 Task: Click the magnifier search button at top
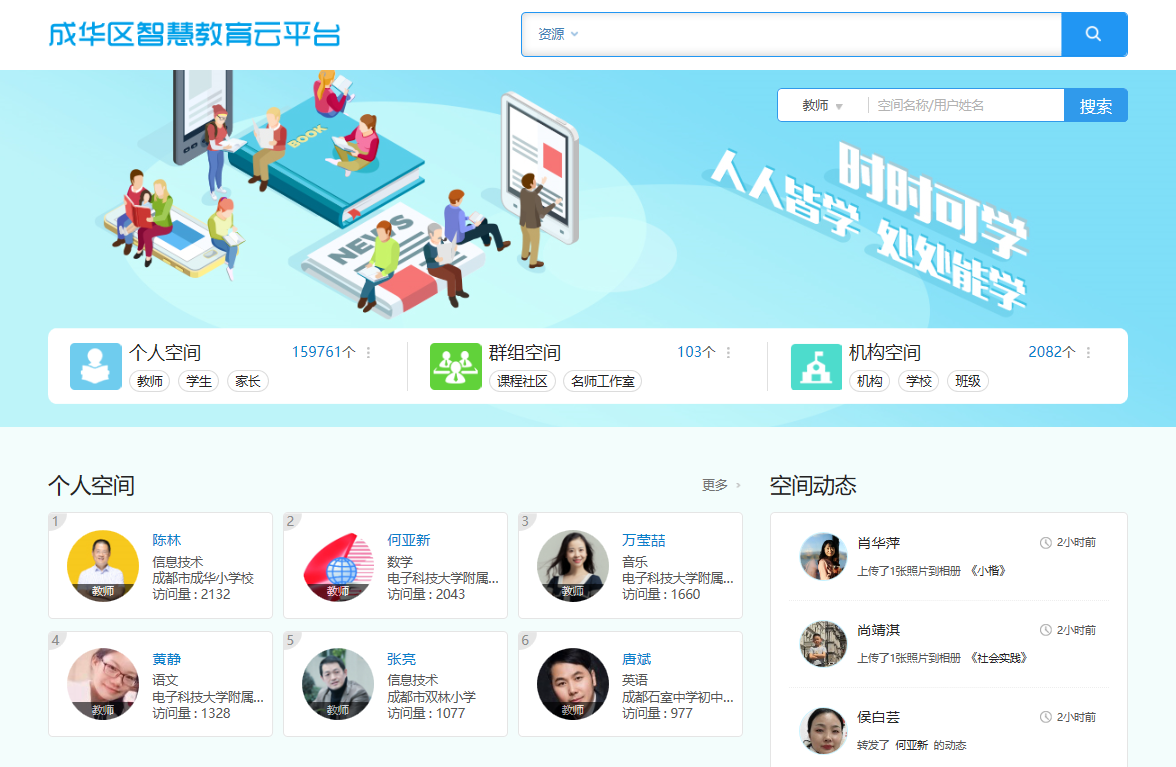pos(1093,34)
